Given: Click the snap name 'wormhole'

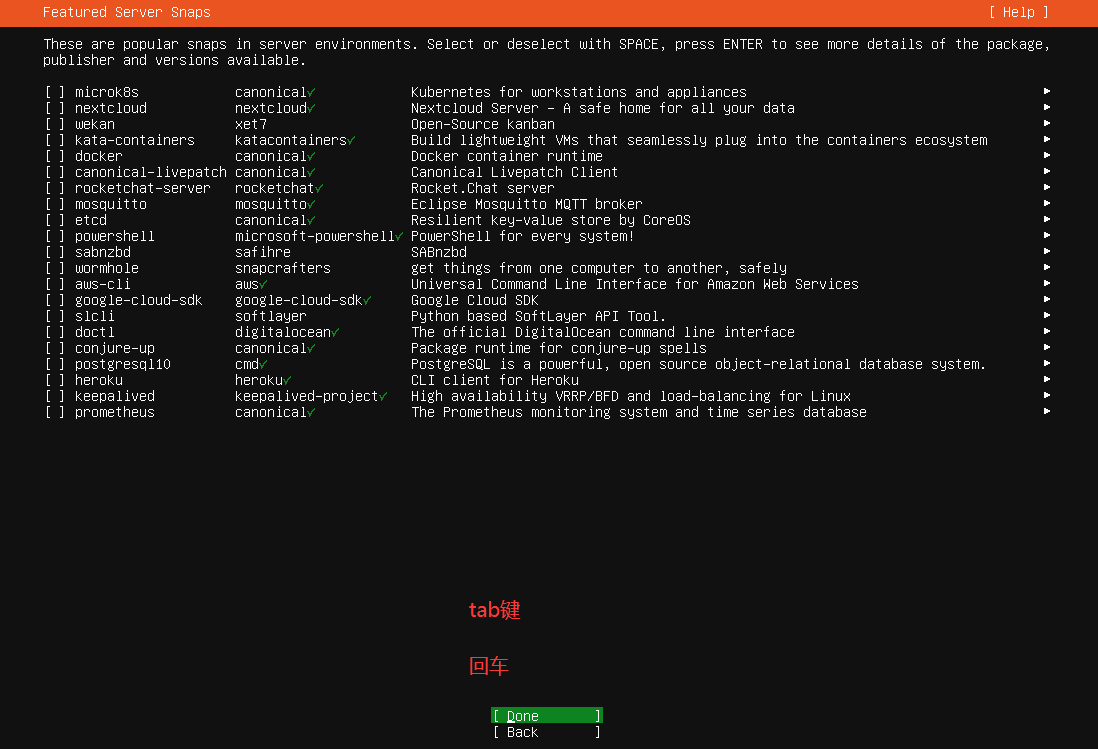Looking at the screenshot, I should coord(106,268).
